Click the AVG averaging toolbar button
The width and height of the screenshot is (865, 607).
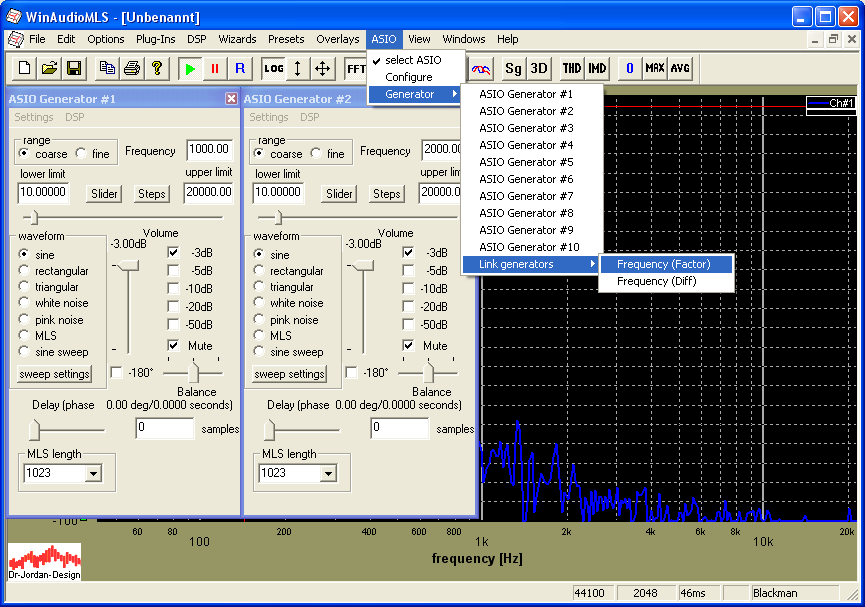click(680, 69)
